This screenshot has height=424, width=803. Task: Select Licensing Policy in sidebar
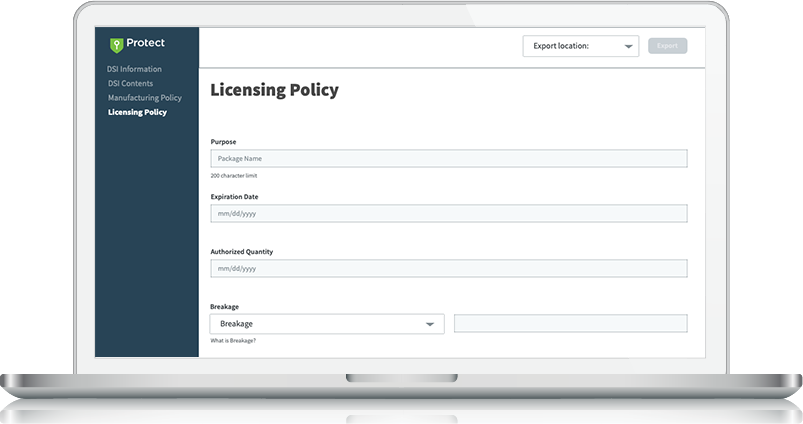pos(137,112)
